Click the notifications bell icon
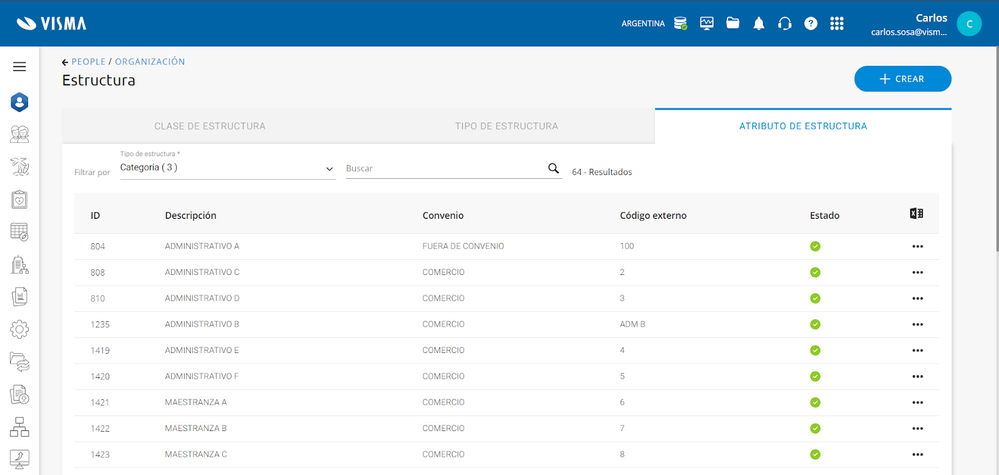The height and width of the screenshot is (475, 999). 759,23
